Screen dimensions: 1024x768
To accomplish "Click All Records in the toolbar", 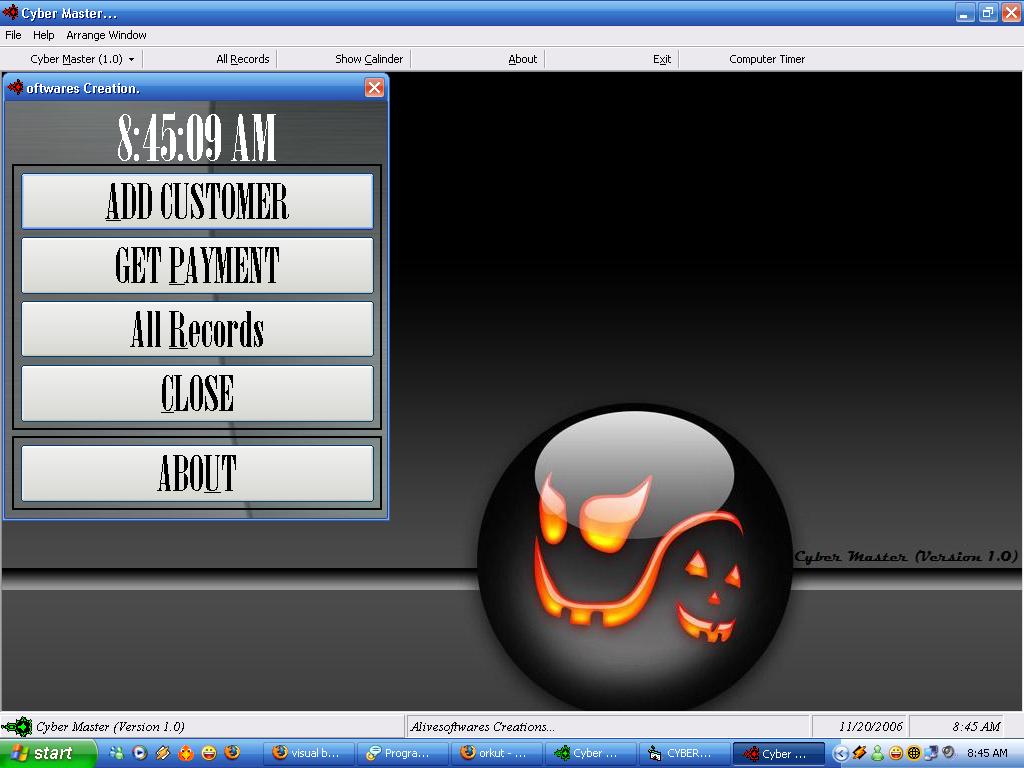I will click(x=243, y=59).
